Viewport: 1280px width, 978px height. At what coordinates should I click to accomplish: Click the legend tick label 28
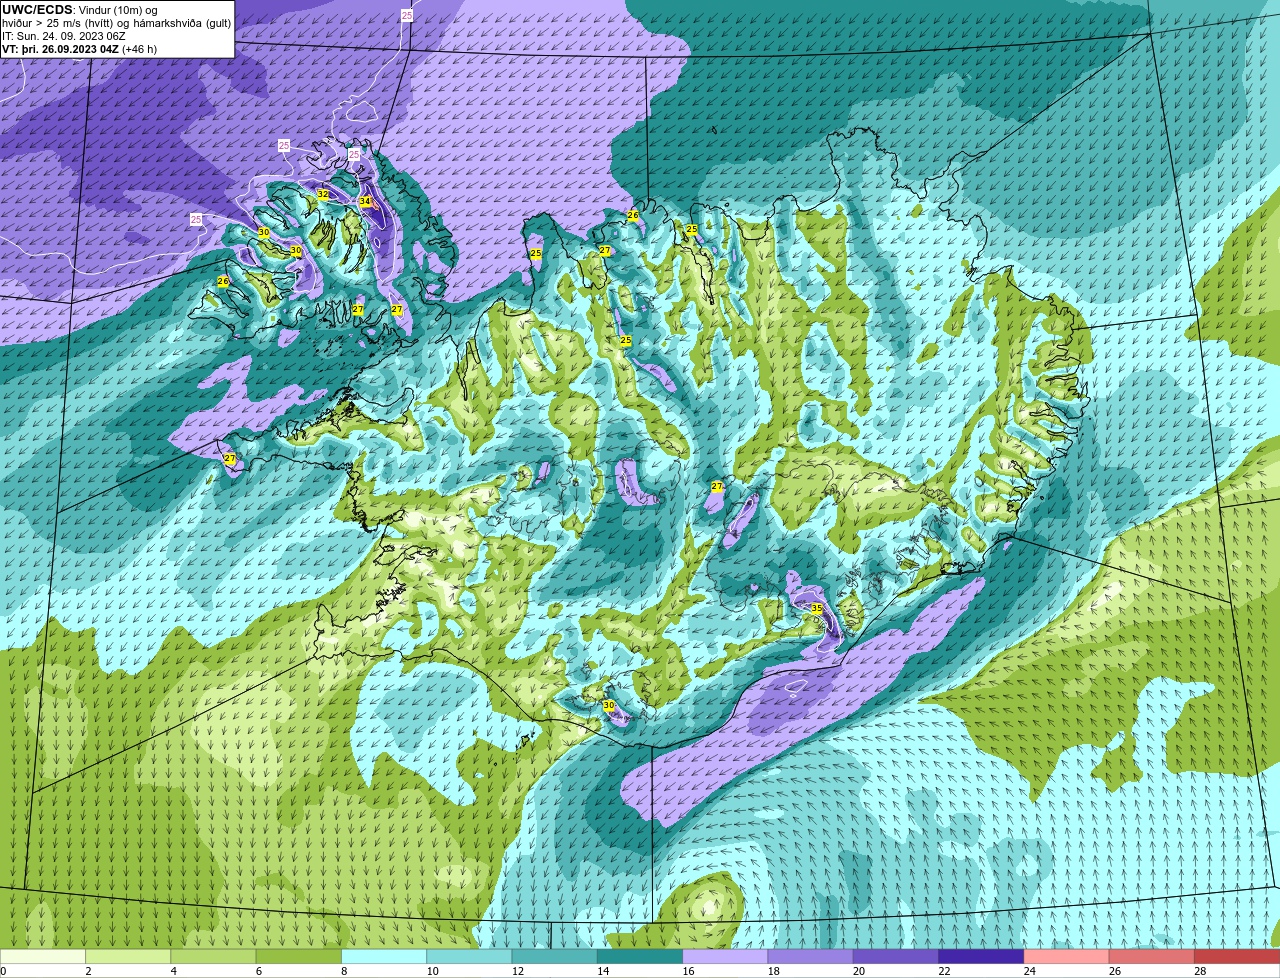[x=1200, y=971]
